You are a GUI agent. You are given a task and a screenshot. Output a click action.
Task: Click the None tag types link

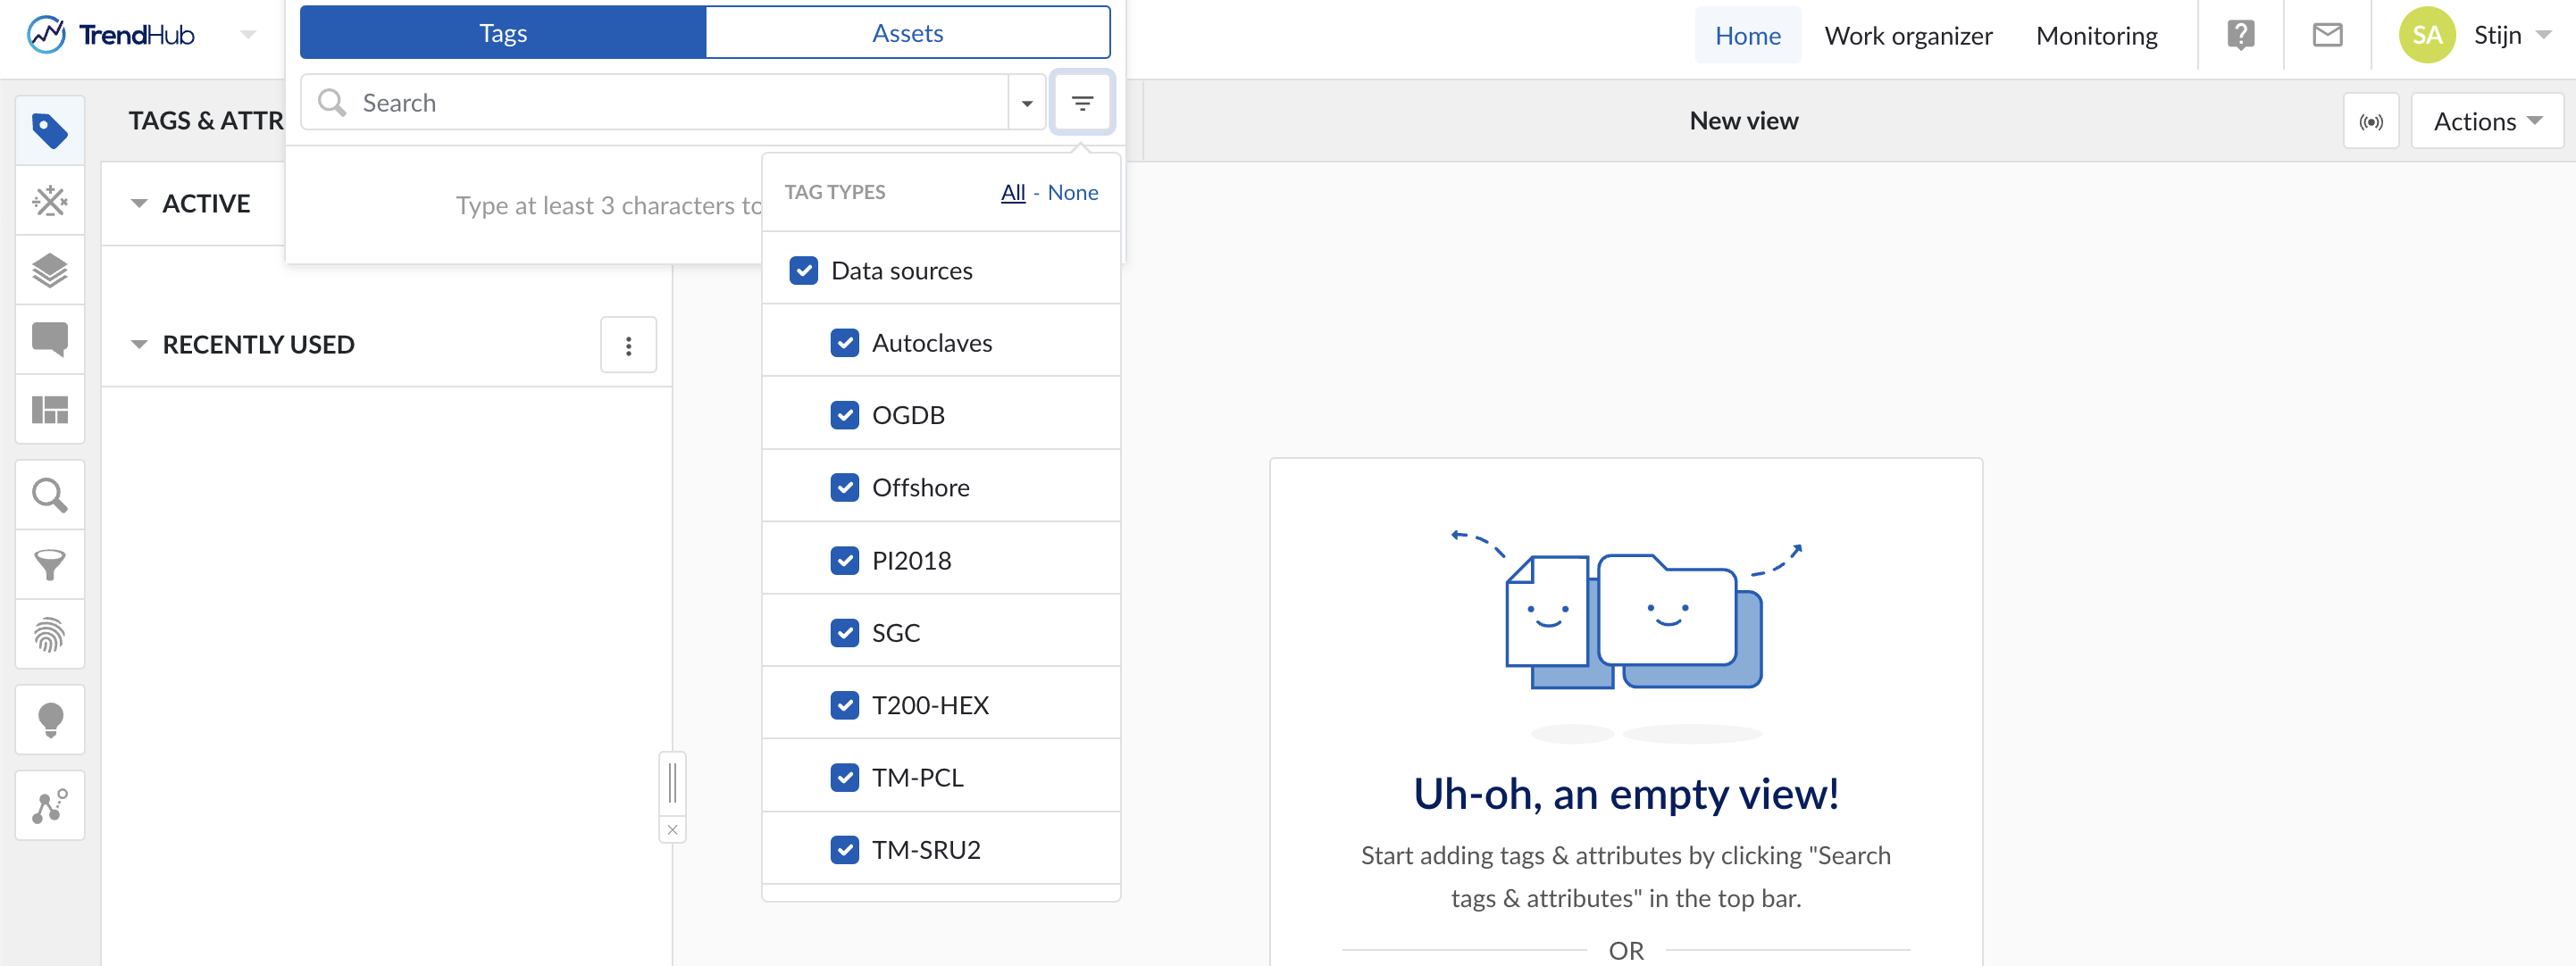[x=1072, y=193]
